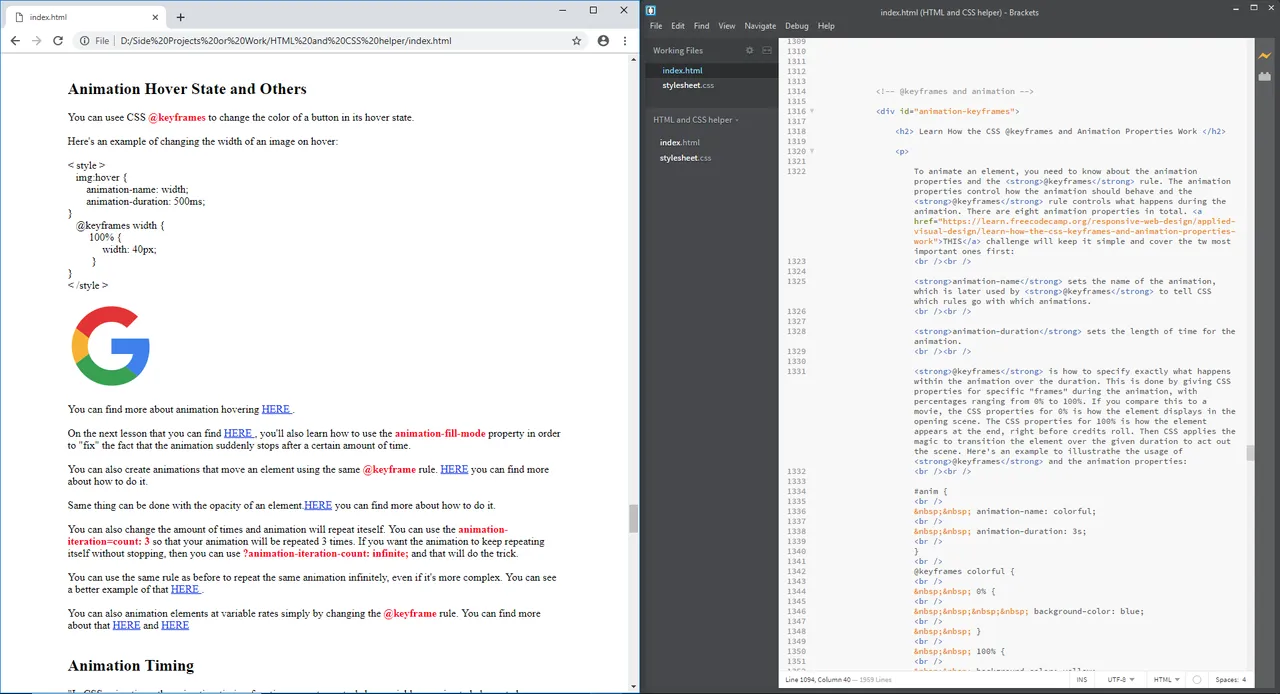
Task: Open the Edit menu in Brackets
Action: 678,26
